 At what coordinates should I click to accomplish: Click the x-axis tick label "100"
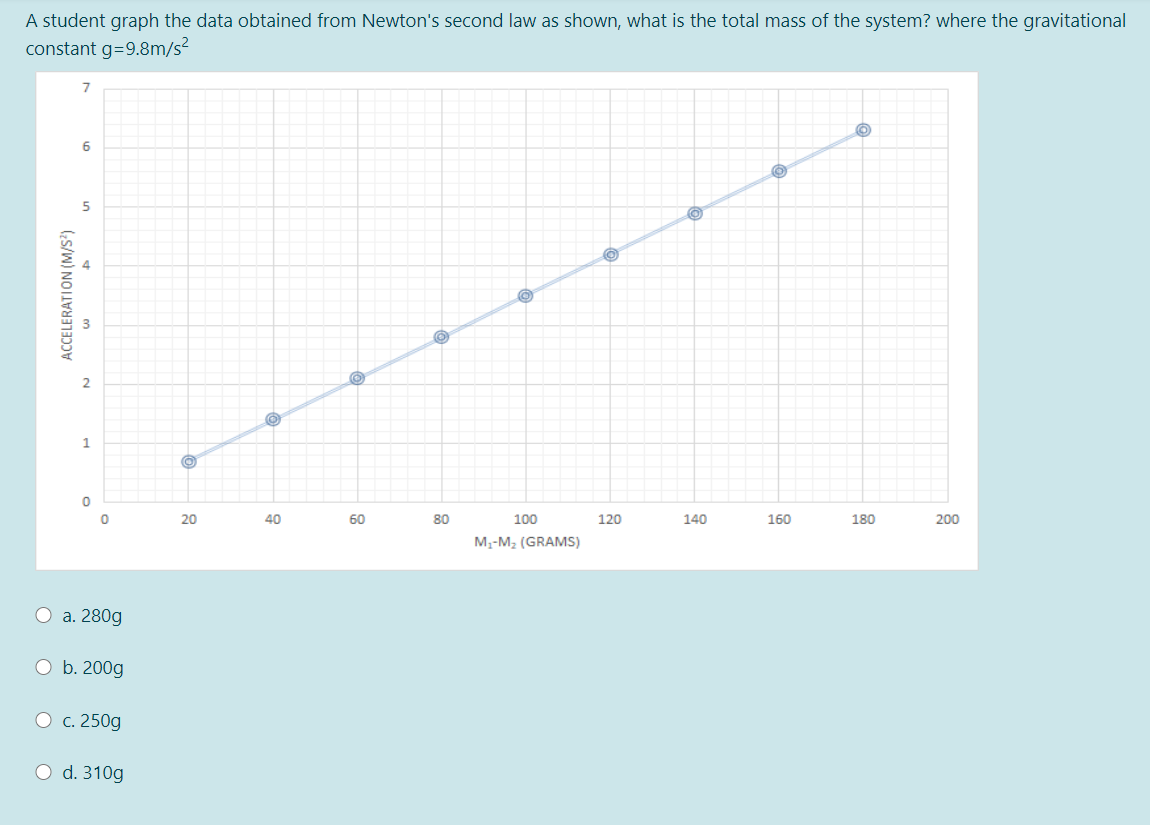[525, 519]
